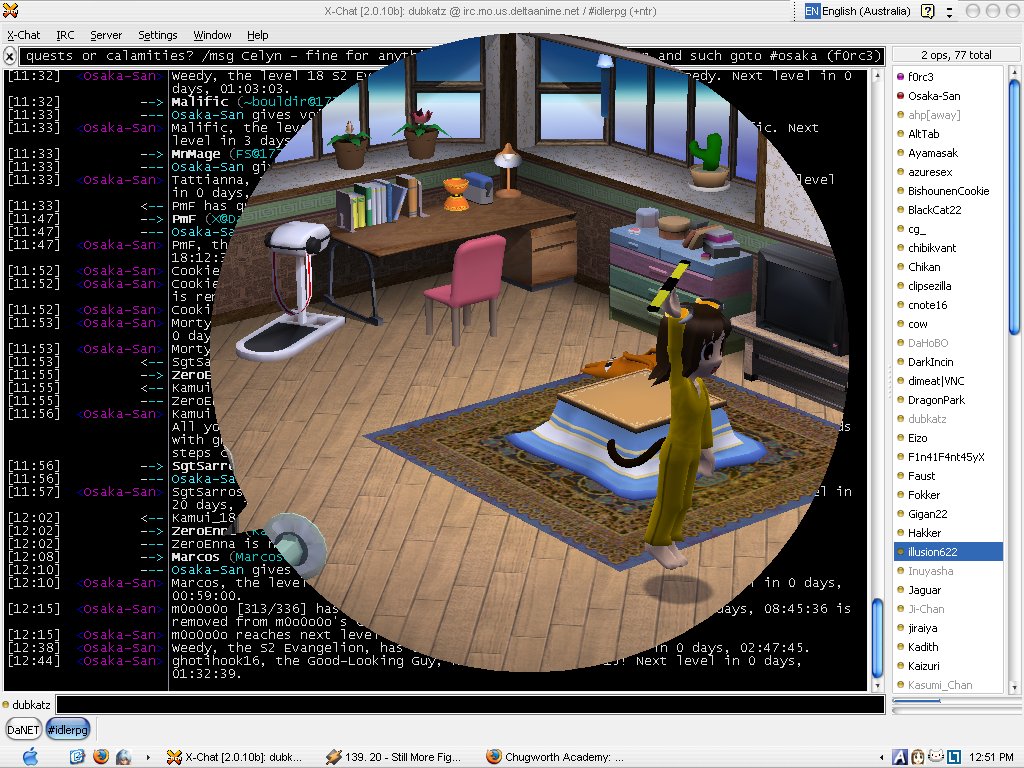Select user chibikvant in the list

click(948, 248)
